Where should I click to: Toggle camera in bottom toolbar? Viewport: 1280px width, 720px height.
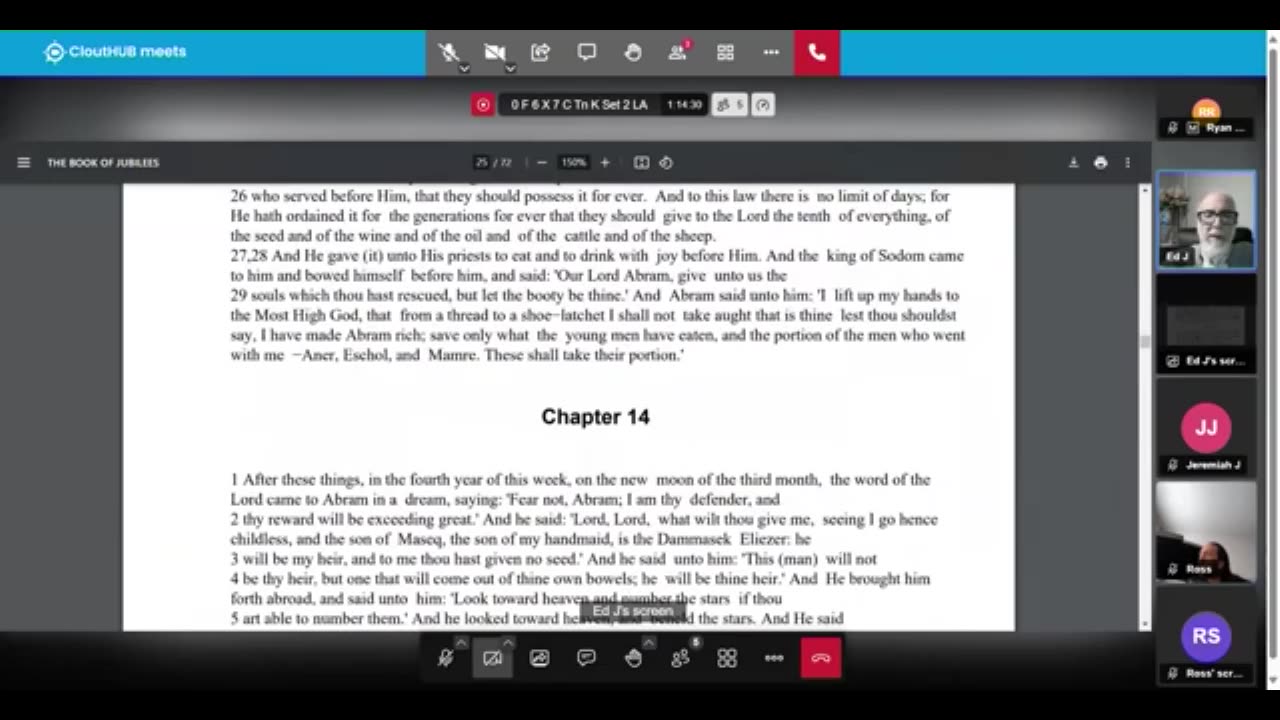(492, 658)
